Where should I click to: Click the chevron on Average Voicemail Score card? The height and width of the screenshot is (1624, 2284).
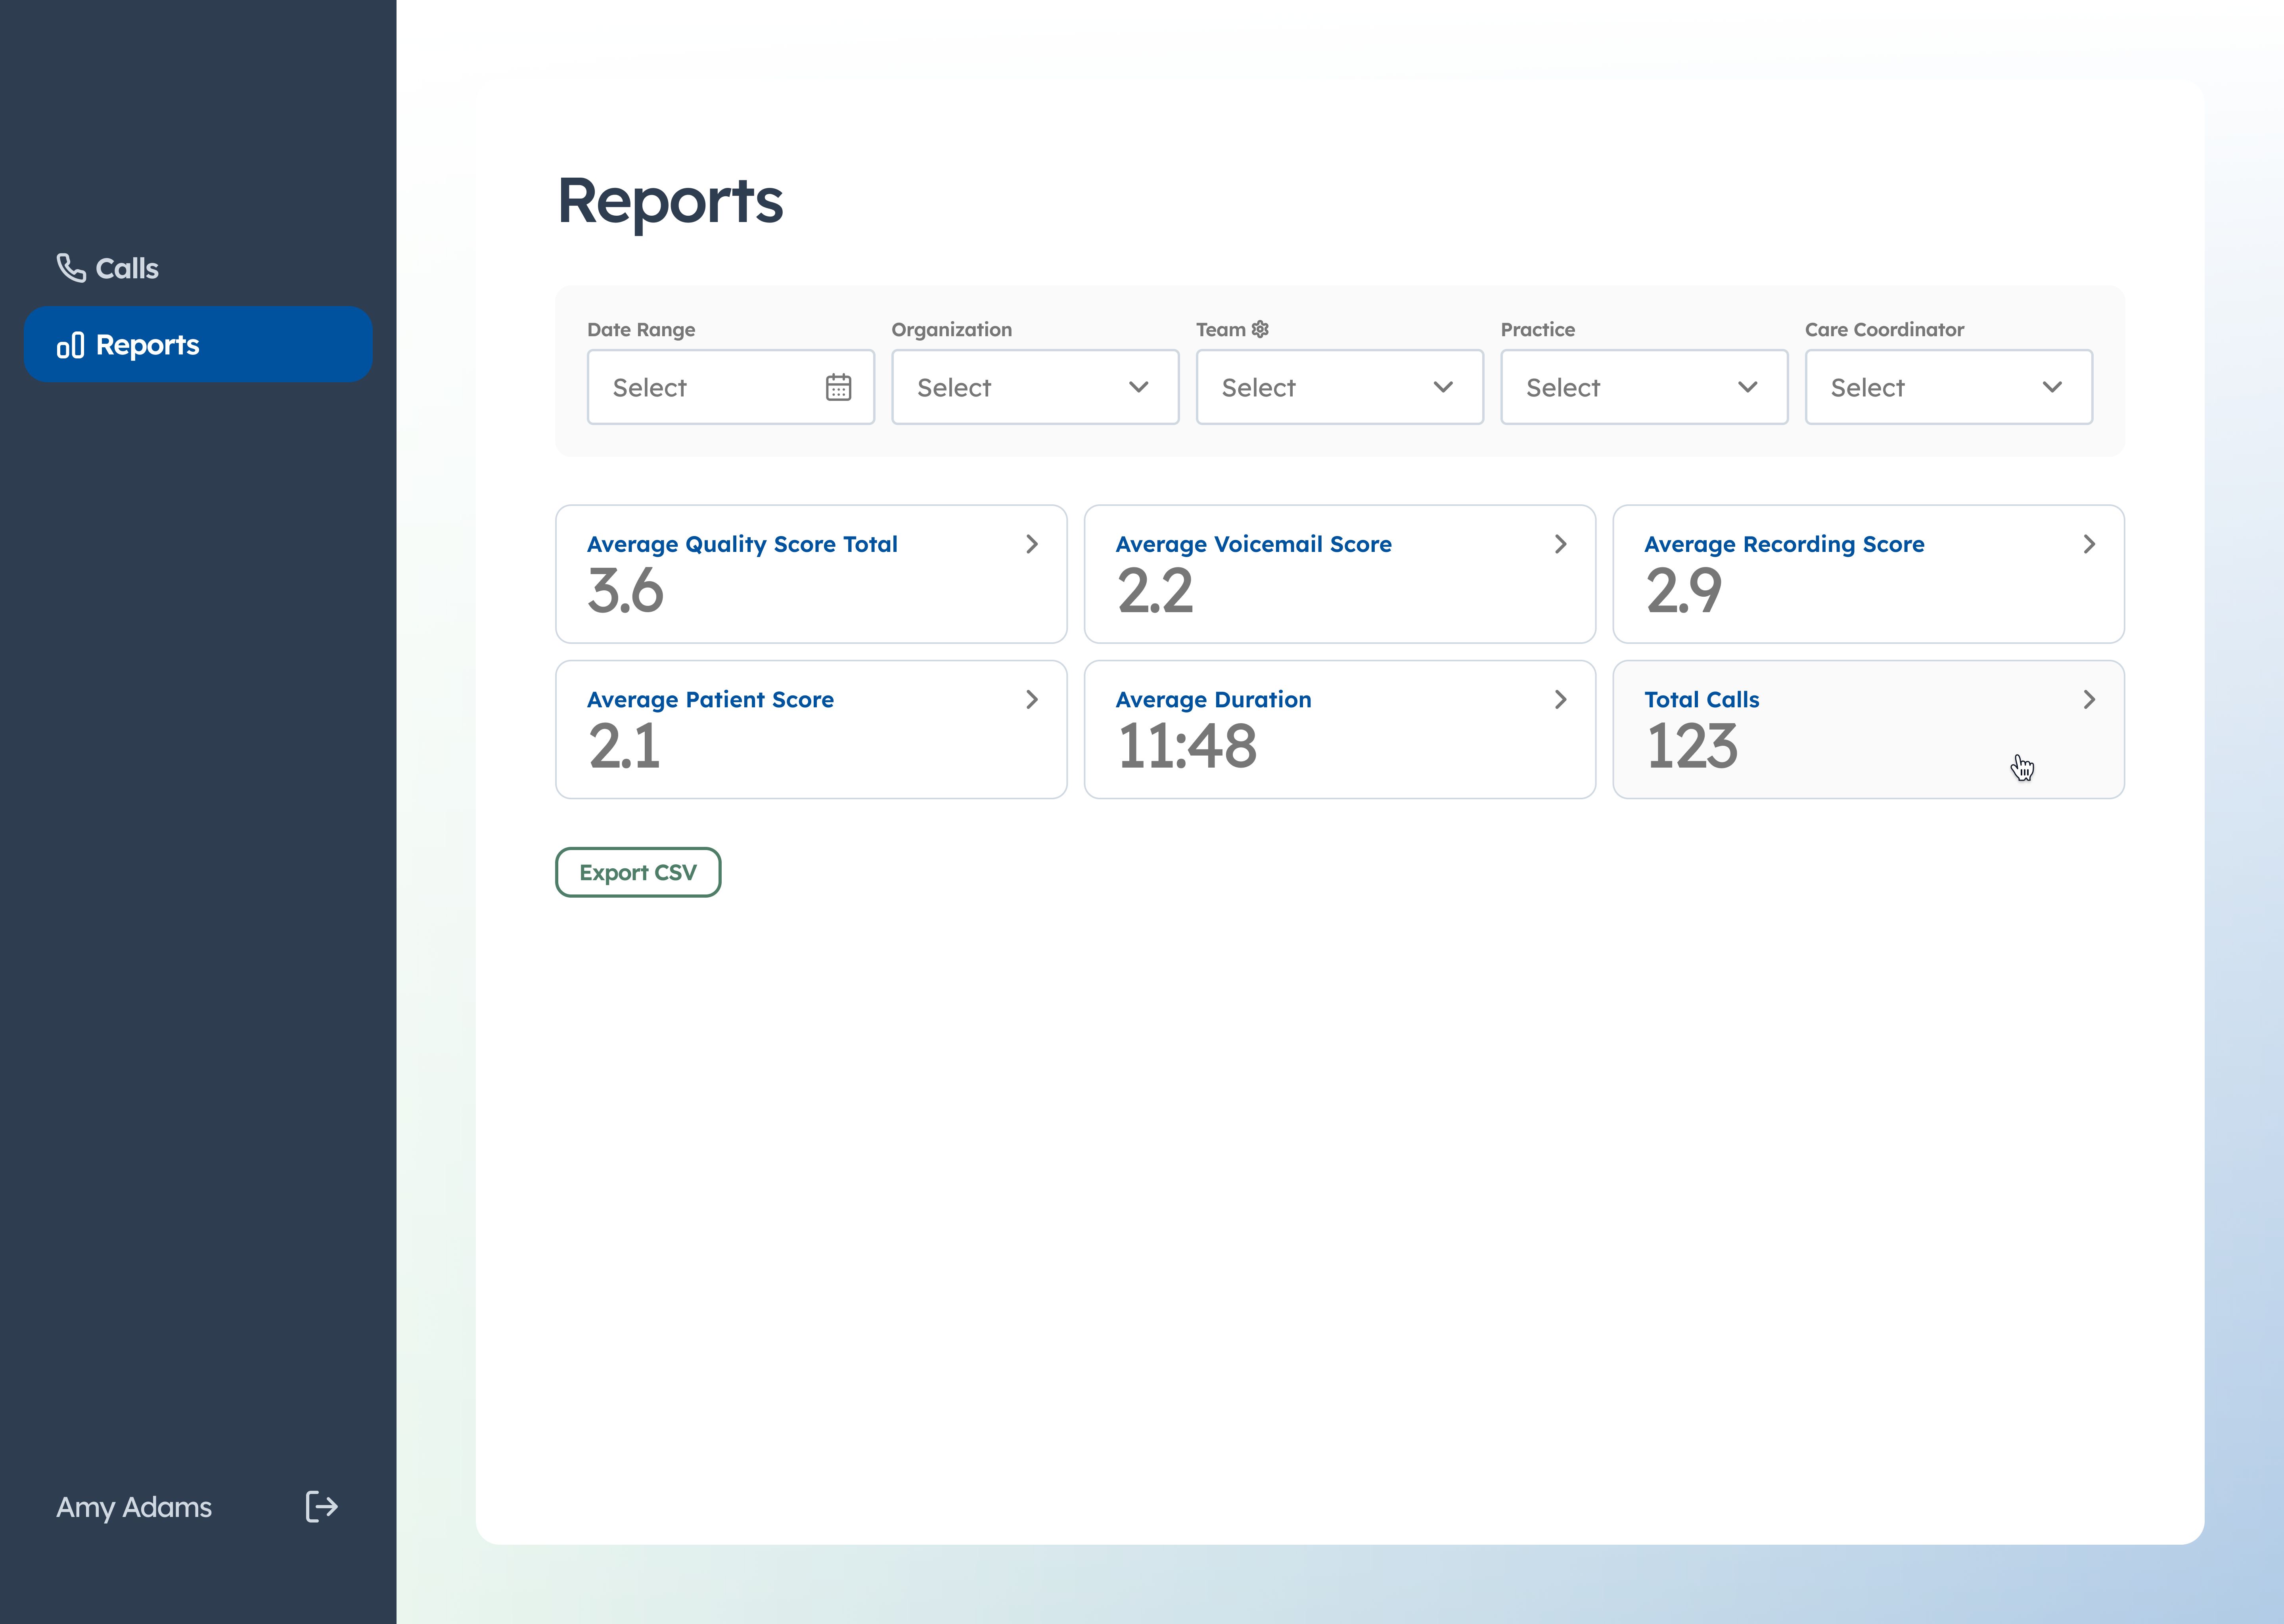click(1560, 544)
